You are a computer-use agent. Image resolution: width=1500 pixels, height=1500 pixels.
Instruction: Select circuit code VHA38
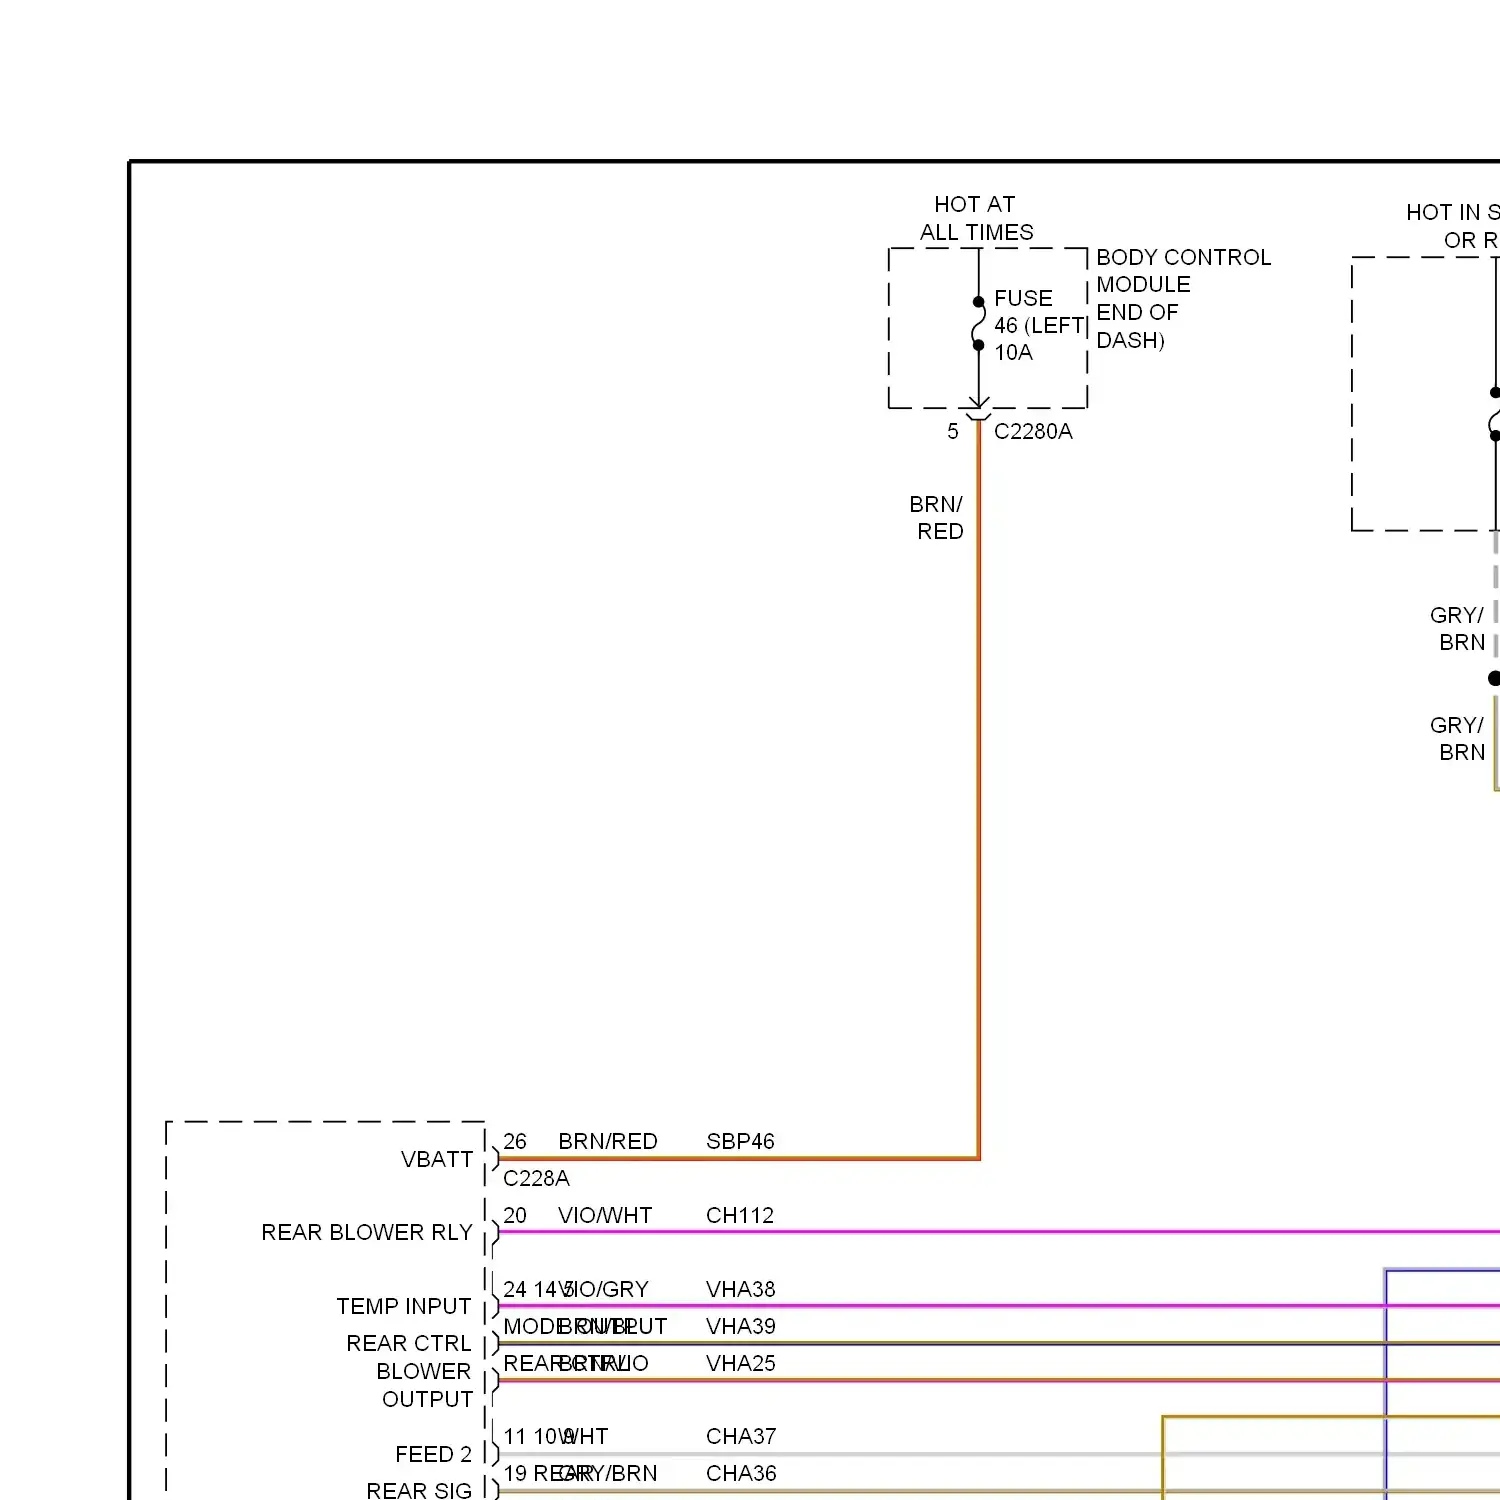(740, 1289)
